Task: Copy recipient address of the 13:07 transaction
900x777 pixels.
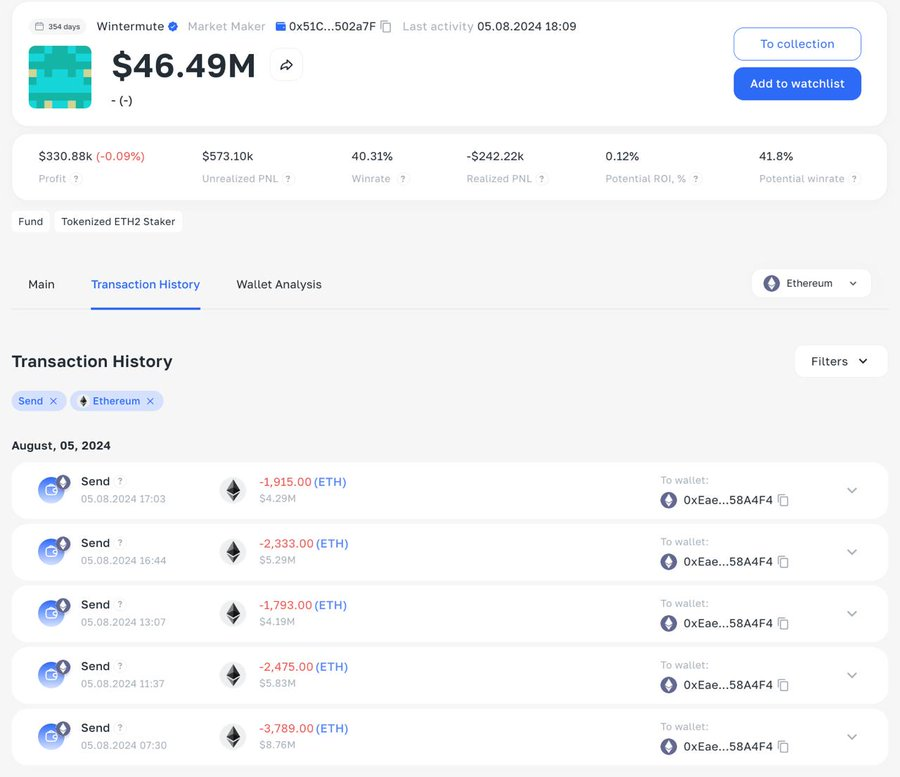Action: pos(783,623)
